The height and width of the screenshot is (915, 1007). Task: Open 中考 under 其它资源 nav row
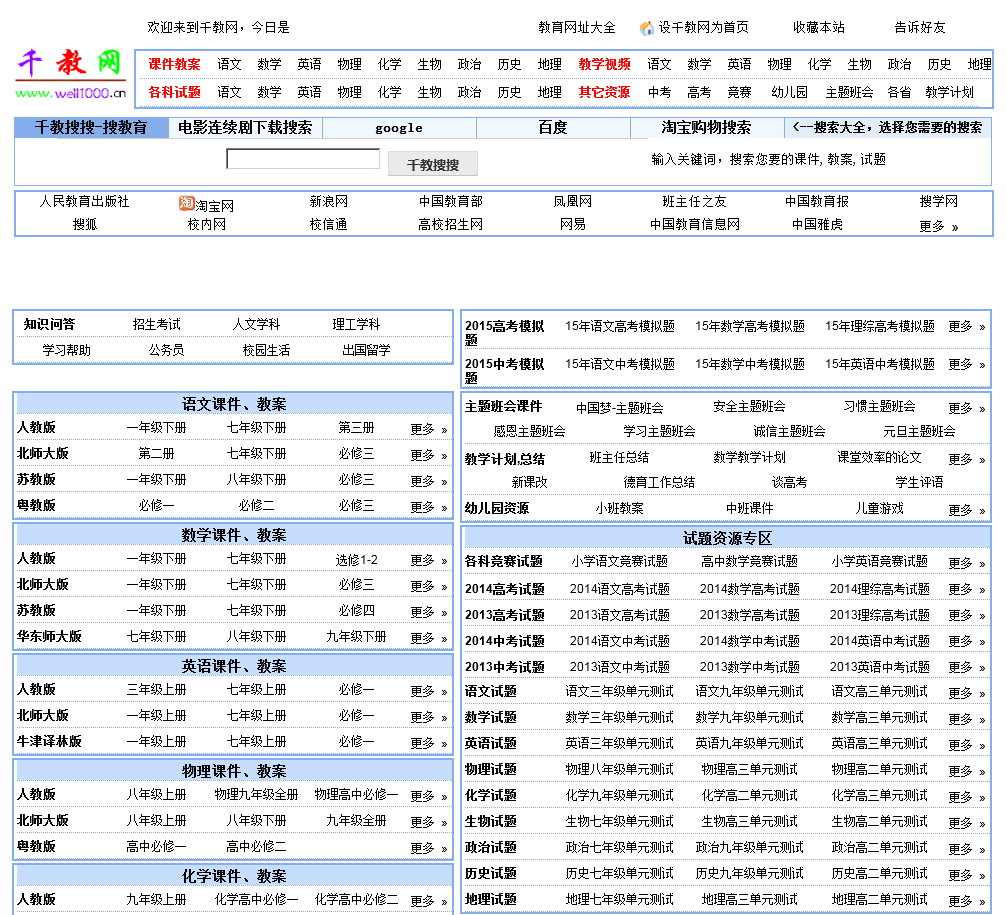pyautogui.click(x=660, y=92)
